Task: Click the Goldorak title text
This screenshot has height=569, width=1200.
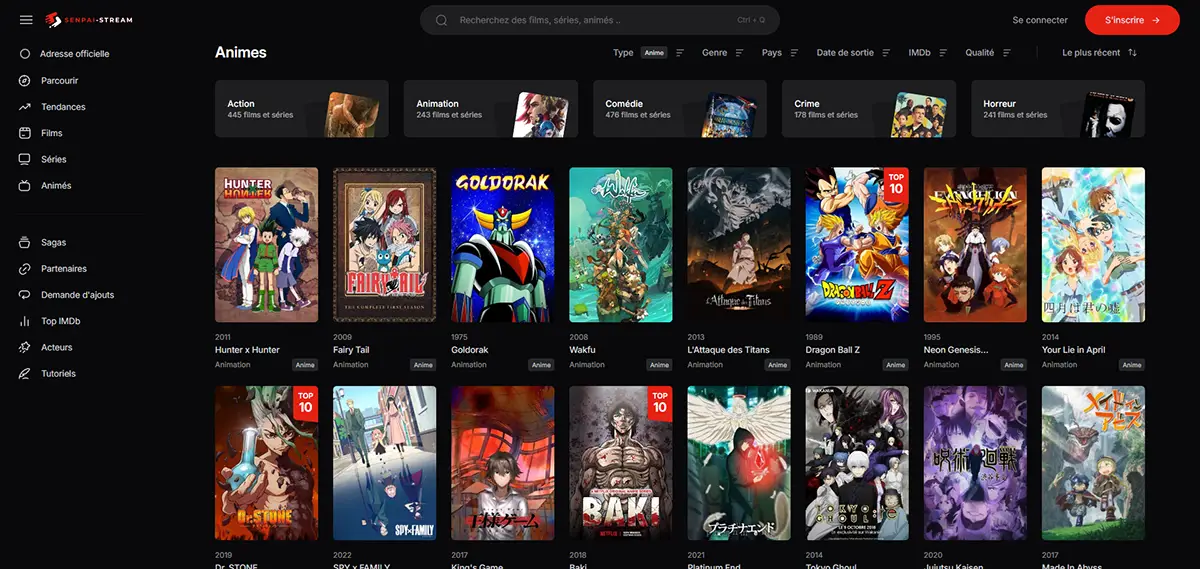Action: click(x=470, y=350)
